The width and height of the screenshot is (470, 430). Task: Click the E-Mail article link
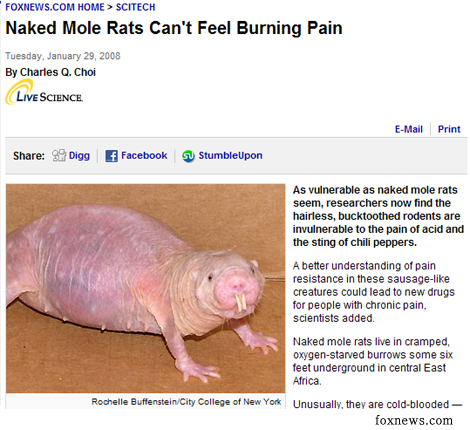(x=409, y=129)
